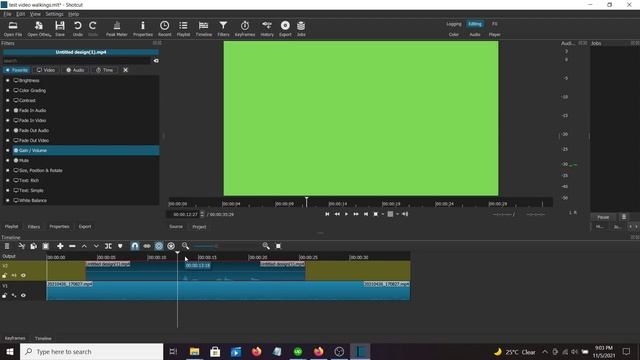640x360 pixels.
Task: Click the Pause button in Jobs panel
Action: pos(603,217)
